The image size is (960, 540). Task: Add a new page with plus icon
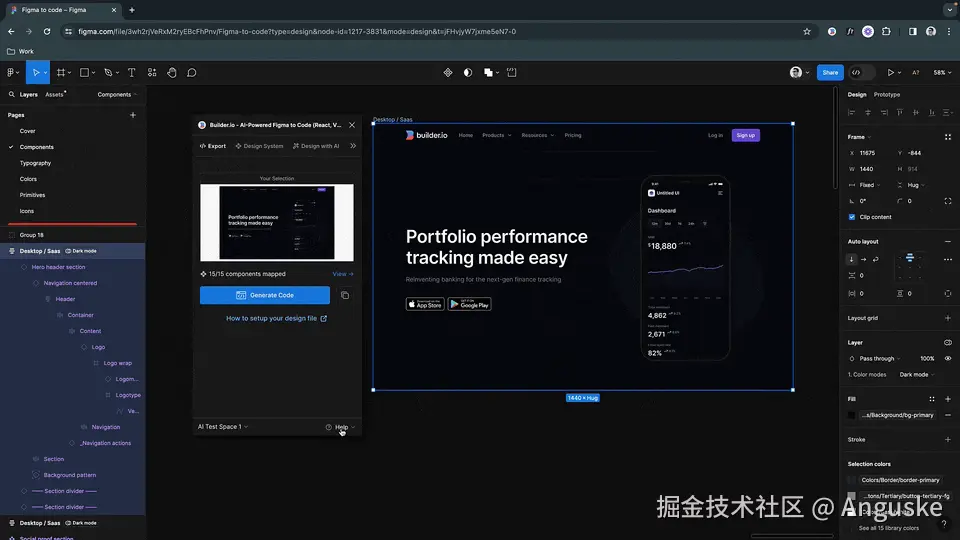coord(133,114)
